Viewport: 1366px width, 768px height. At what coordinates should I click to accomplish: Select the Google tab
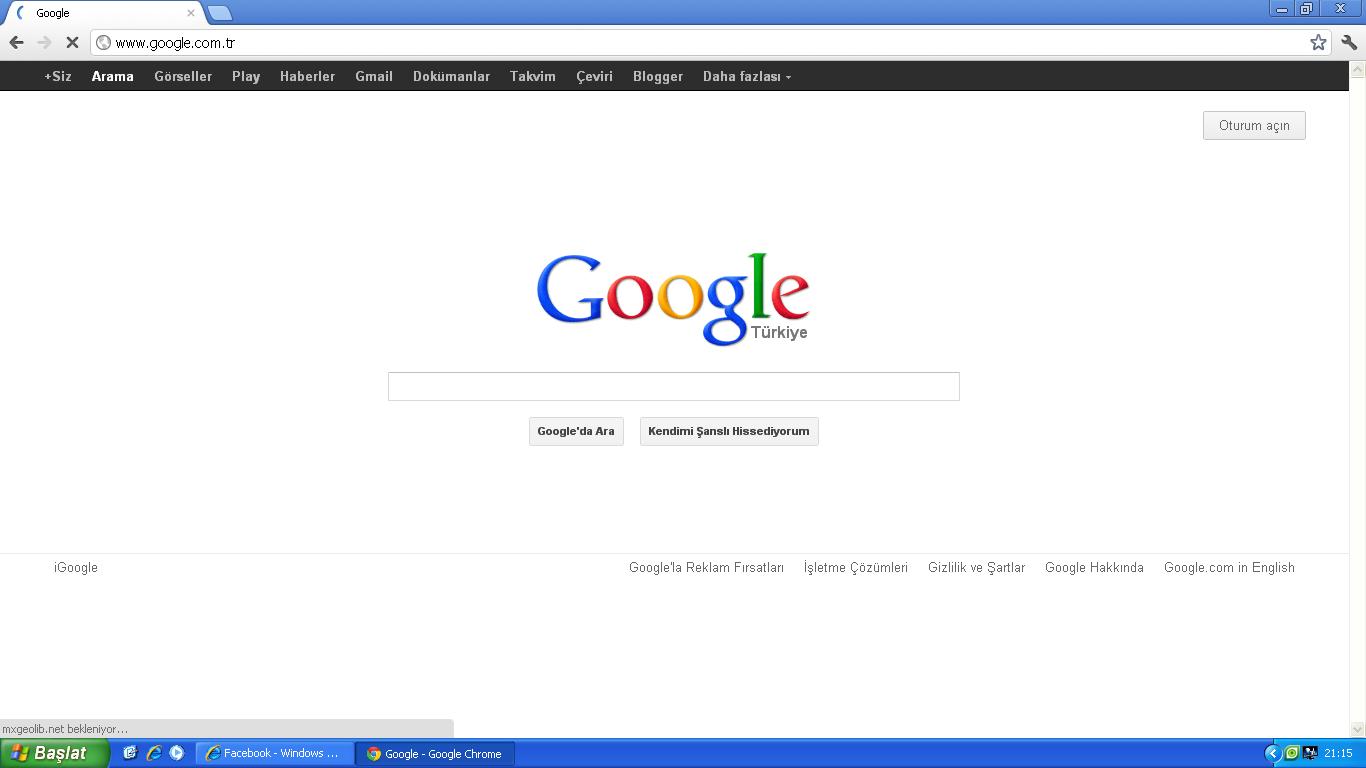pyautogui.click(x=103, y=13)
